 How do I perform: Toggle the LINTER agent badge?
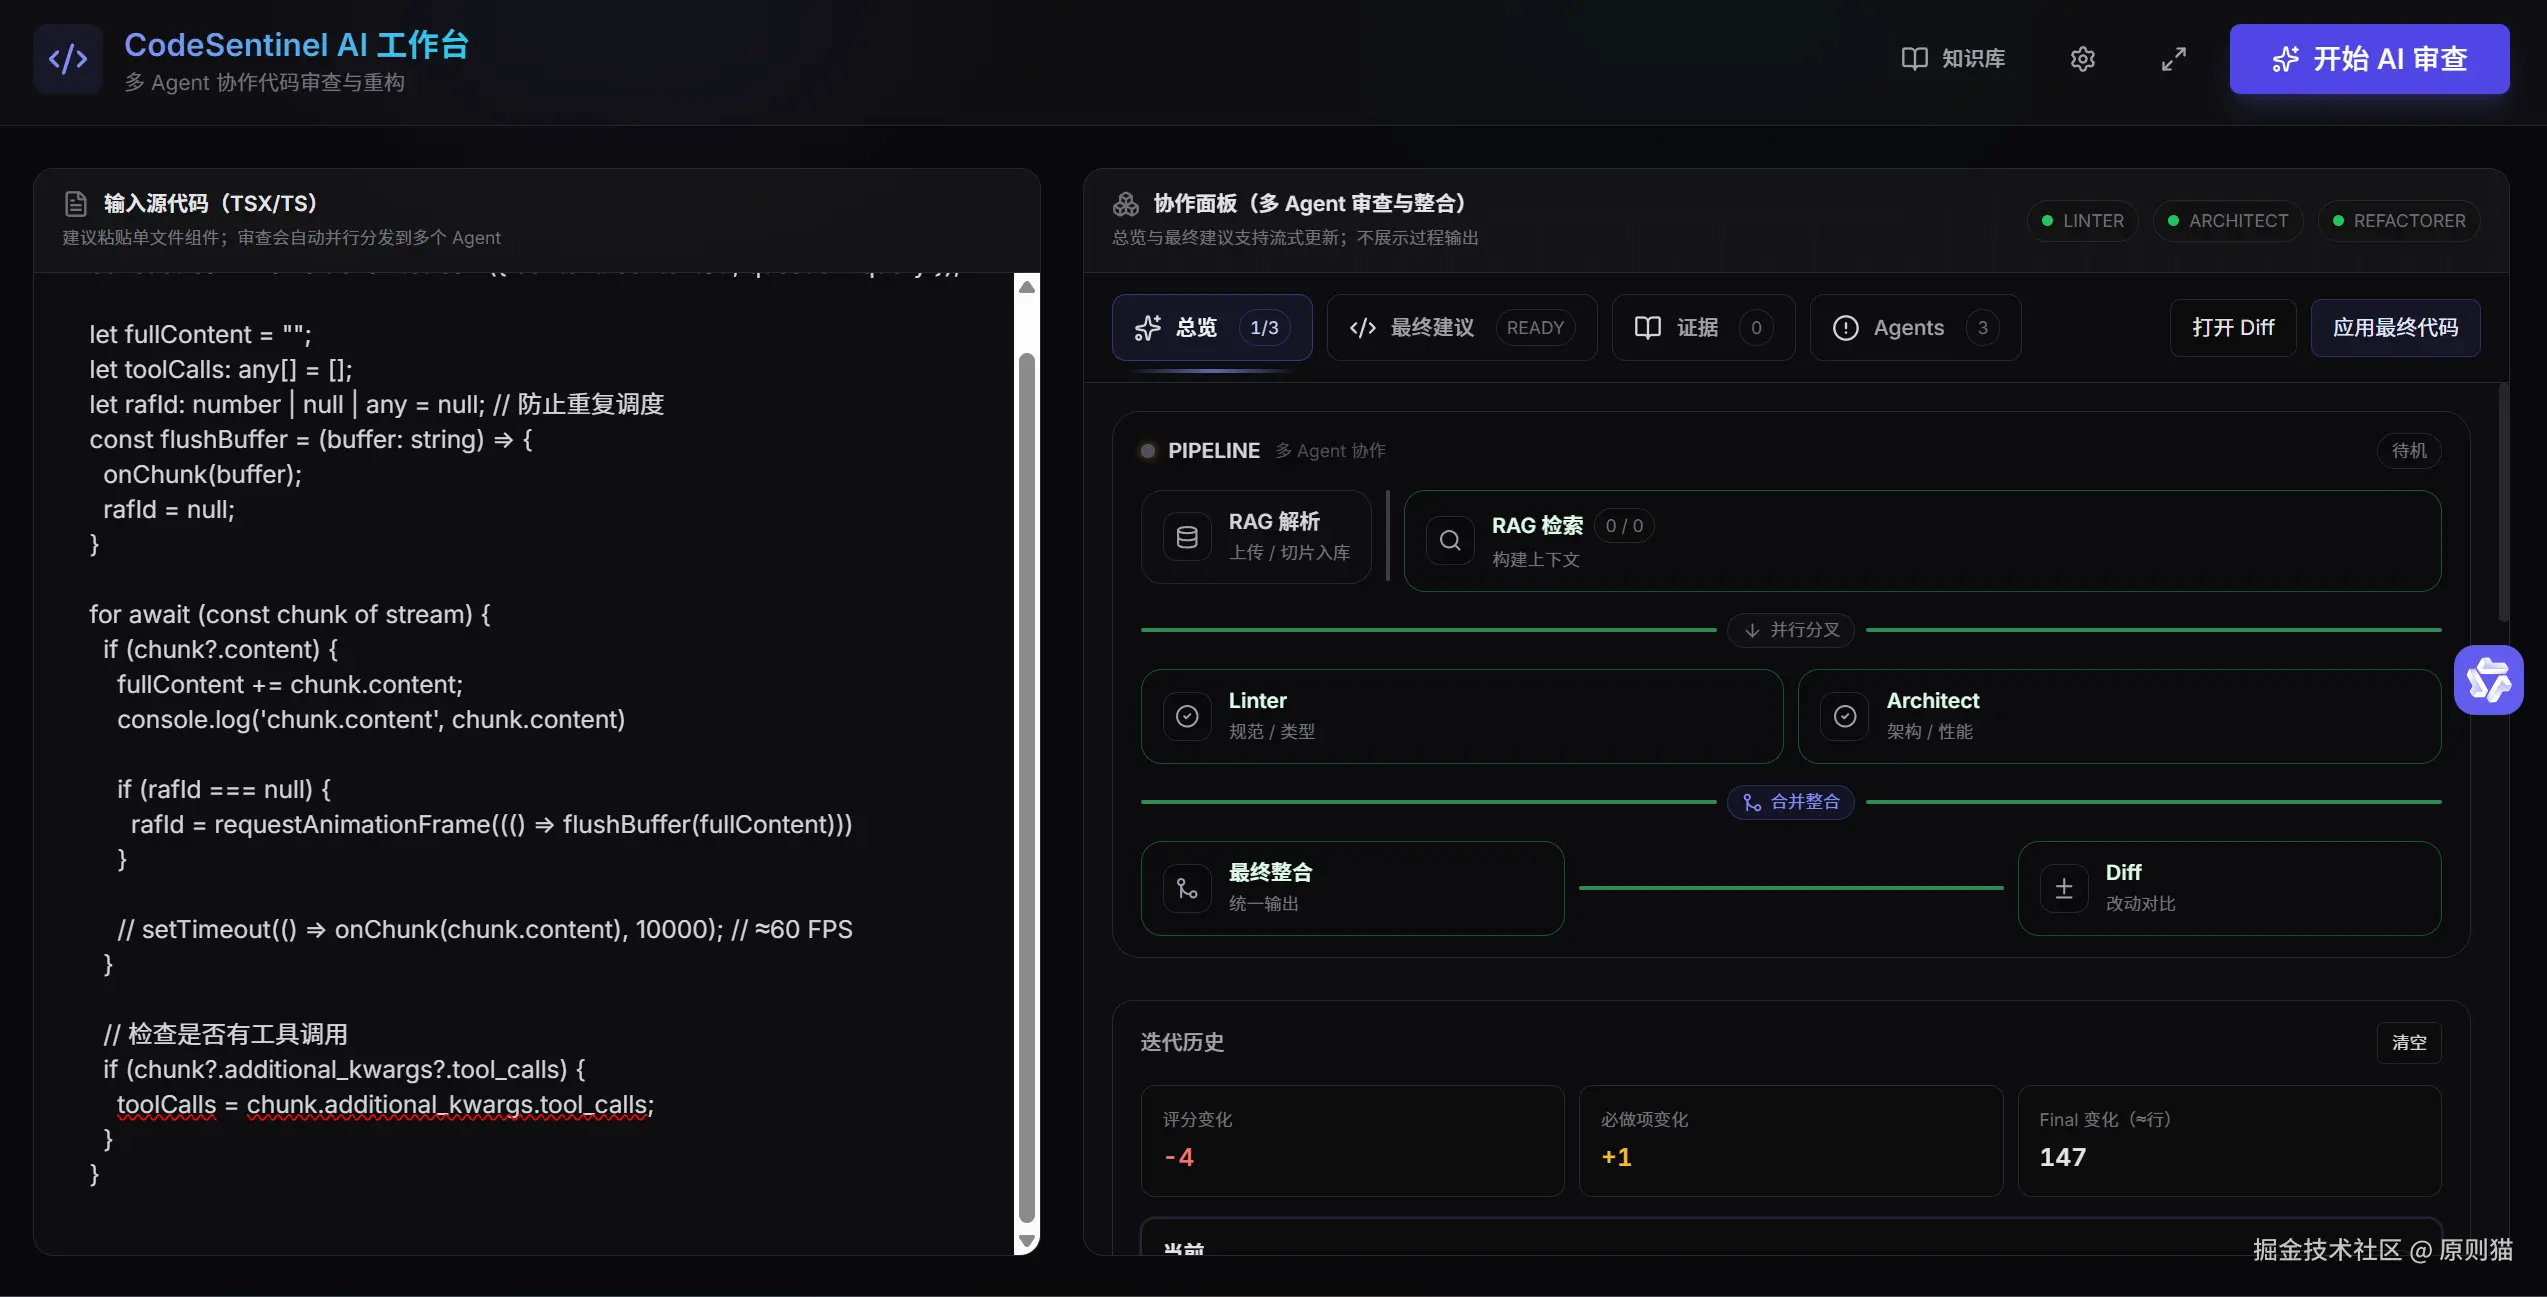point(2083,221)
